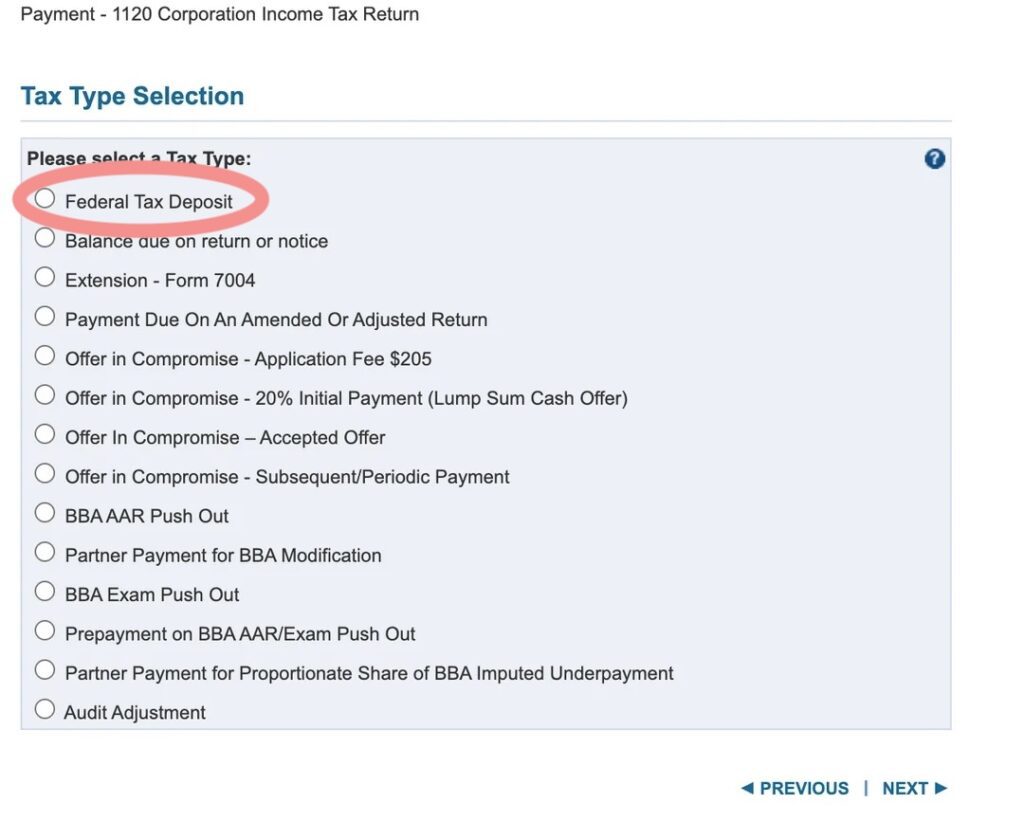Return to the Previous page
Viewport: 1024px width, 822px height.
tap(795, 788)
